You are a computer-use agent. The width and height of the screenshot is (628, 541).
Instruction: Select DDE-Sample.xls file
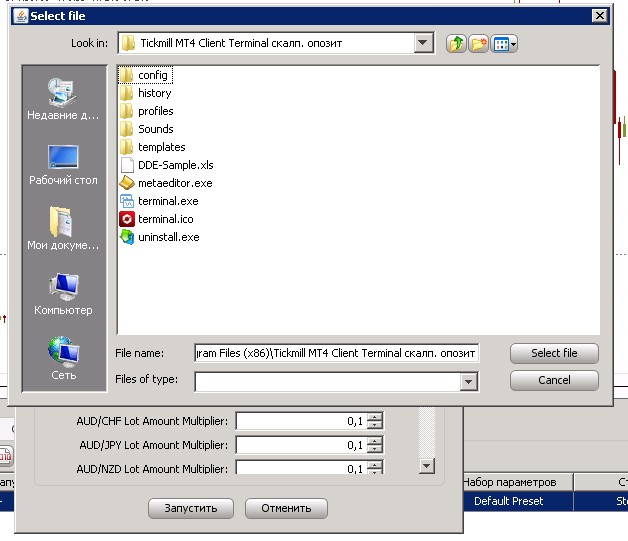click(167, 165)
